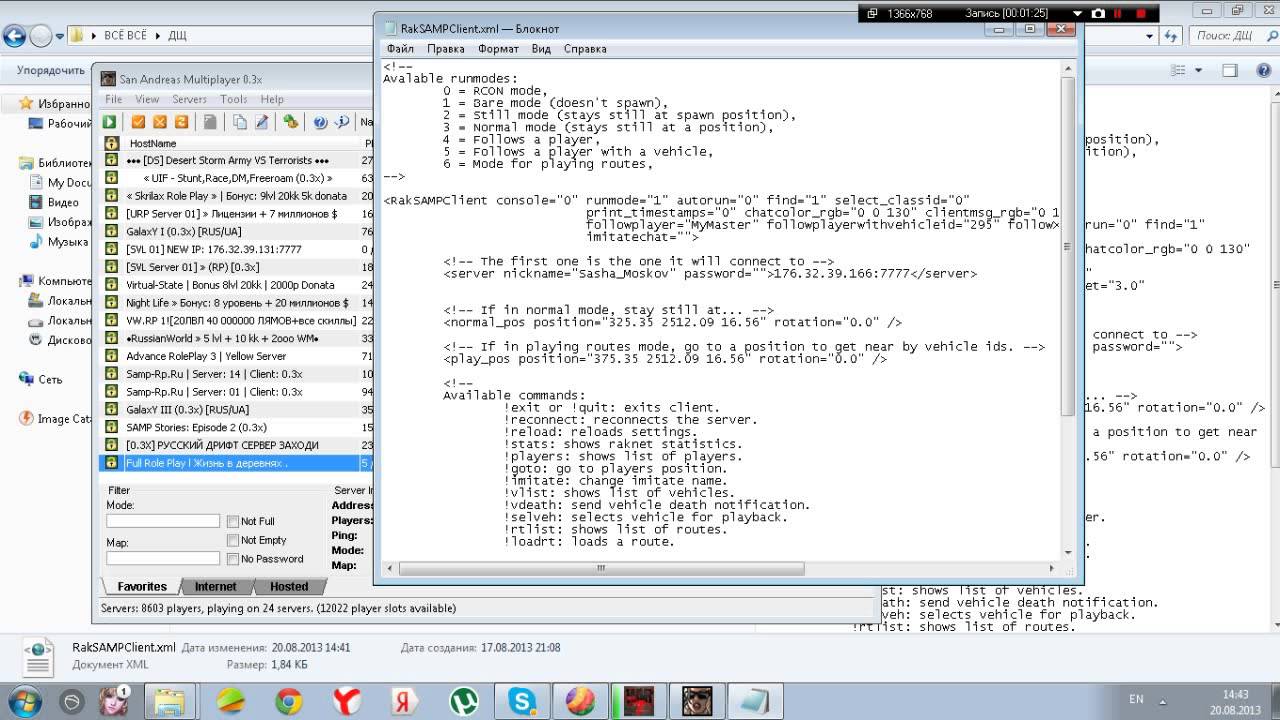Toggle Explorer preview pane icon
The height and width of the screenshot is (720, 1280).
pos(1230,70)
